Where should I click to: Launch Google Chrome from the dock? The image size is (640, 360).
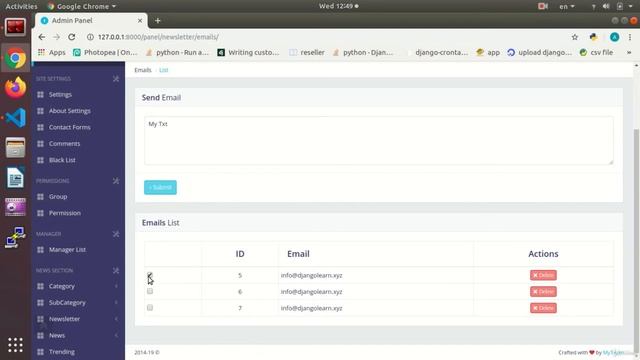point(16,58)
